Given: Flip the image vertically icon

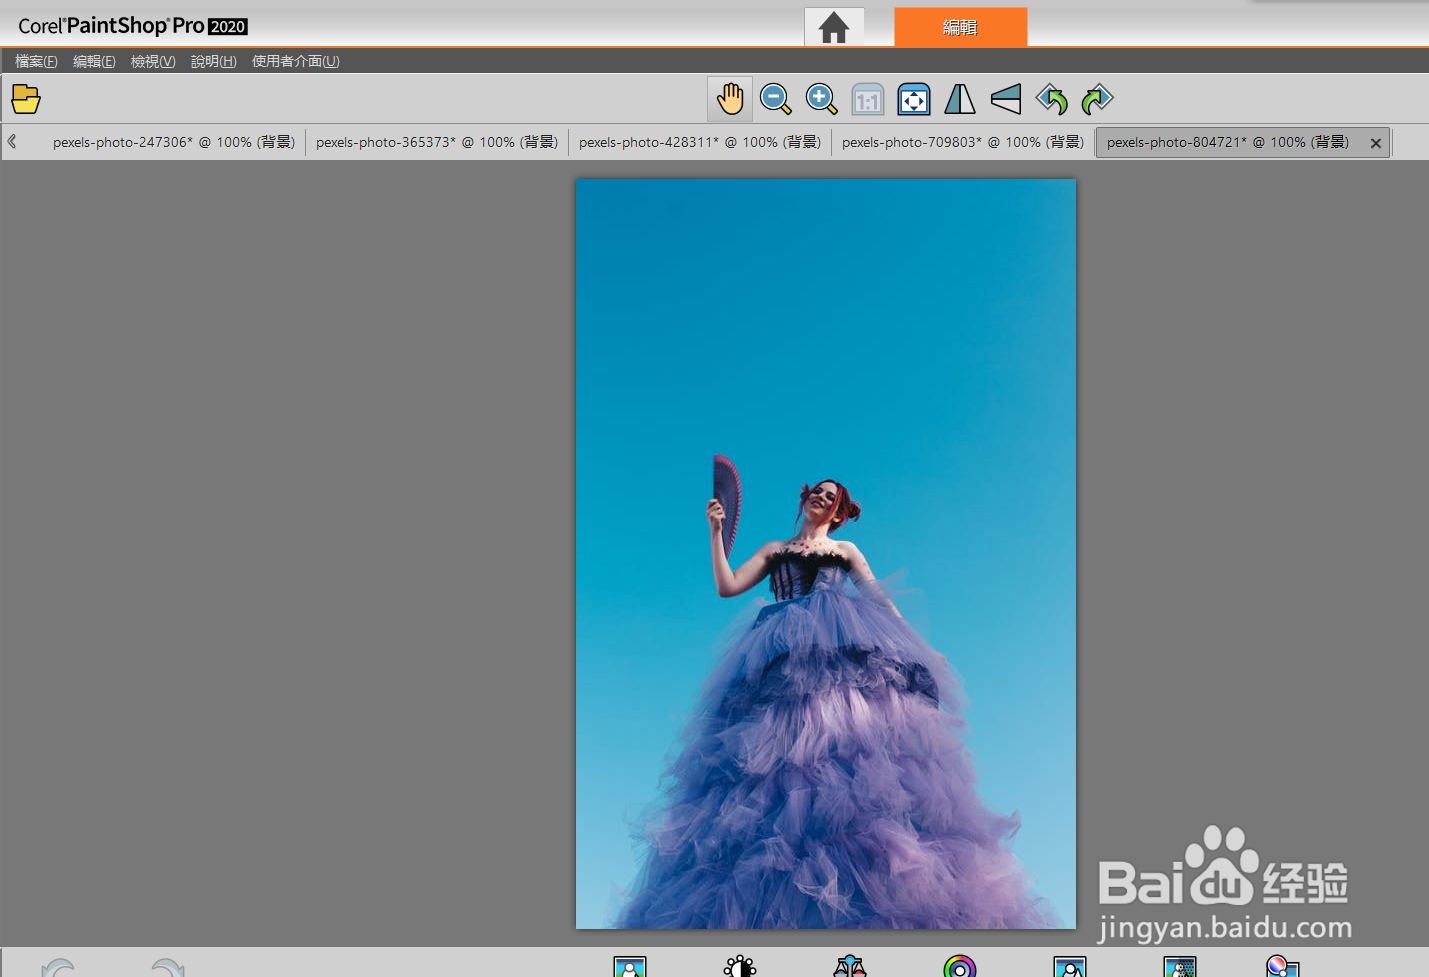Looking at the screenshot, I should [x=1006, y=99].
